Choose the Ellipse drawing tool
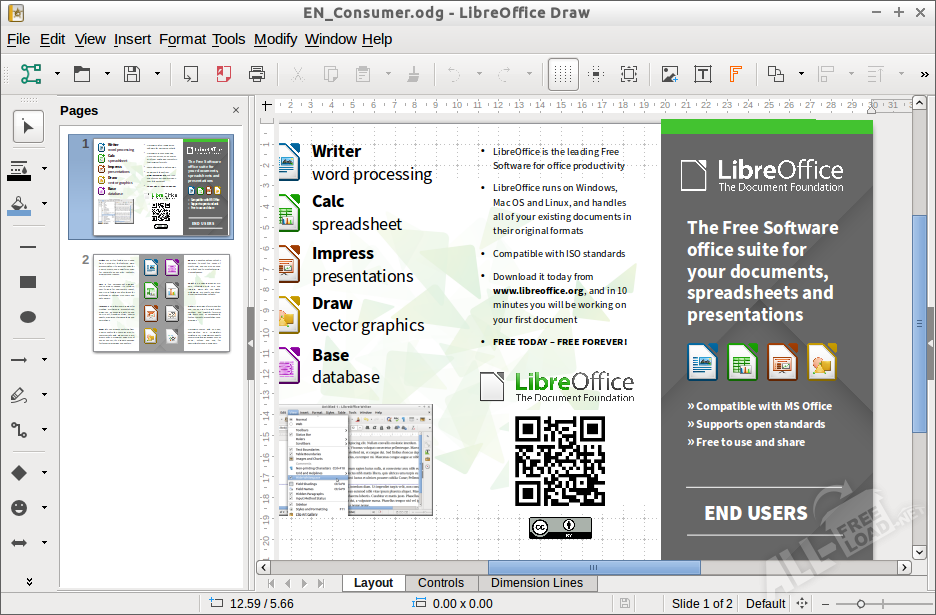 [x=27, y=317]
